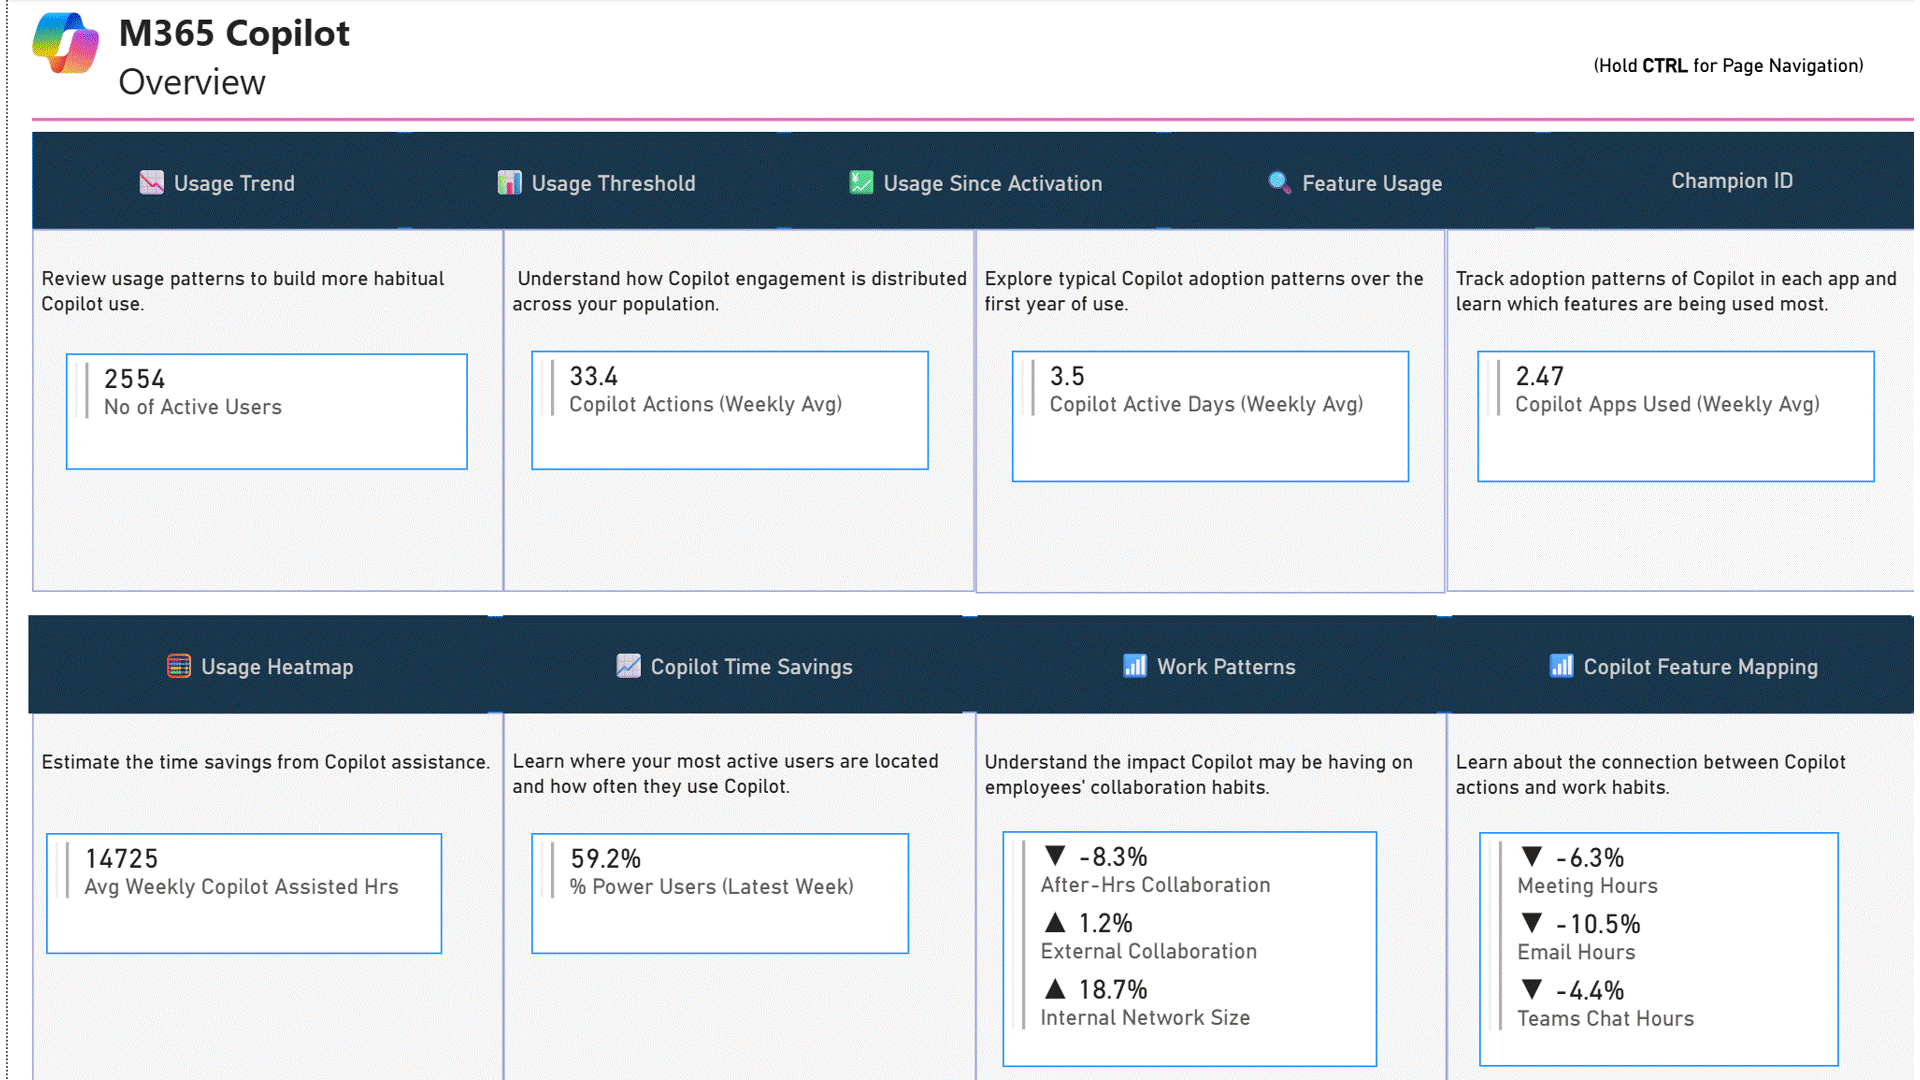Go to the Usage Threshold page

(x=613, y=183)
